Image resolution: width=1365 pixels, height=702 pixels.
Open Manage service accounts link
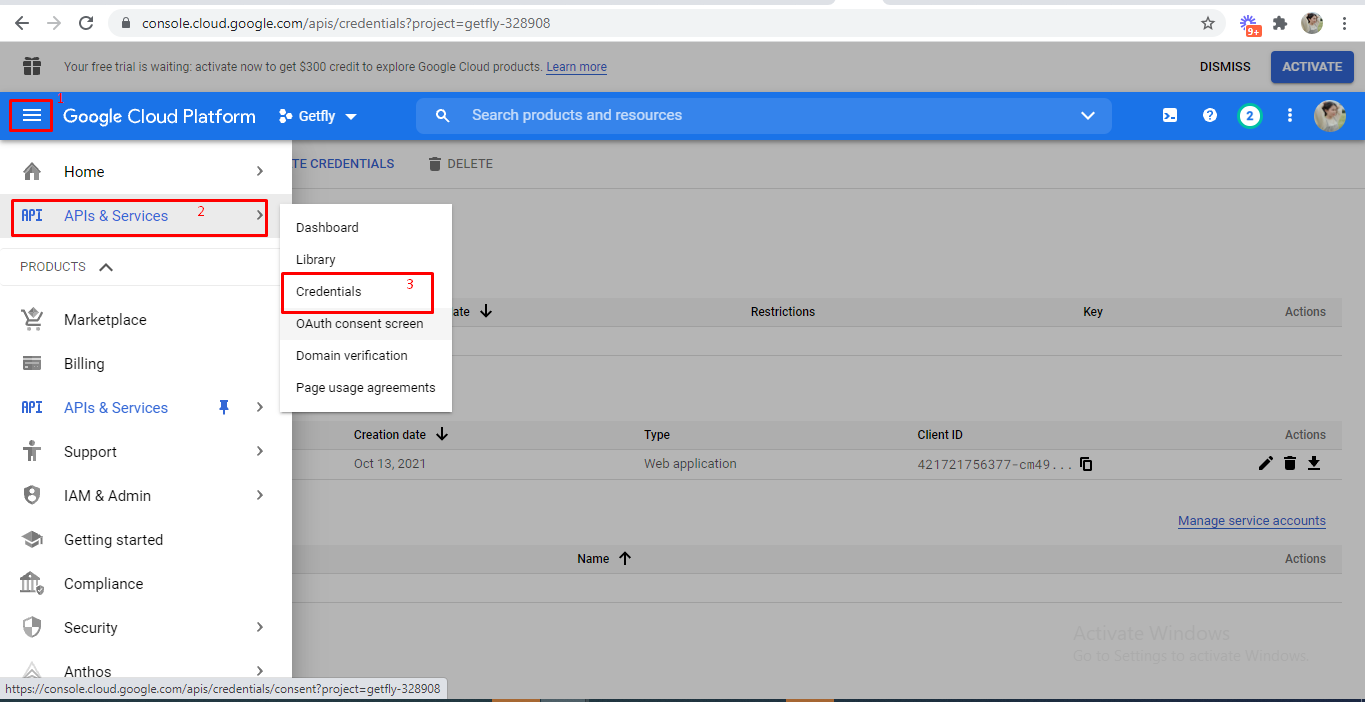(x=1251, y=521)
